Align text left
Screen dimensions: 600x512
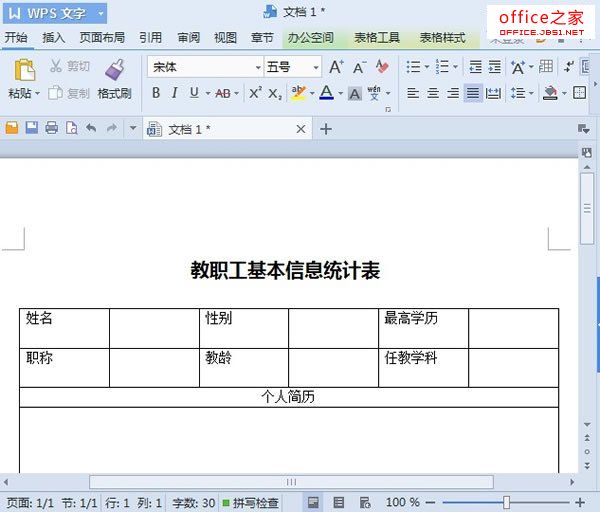(413, 93)
